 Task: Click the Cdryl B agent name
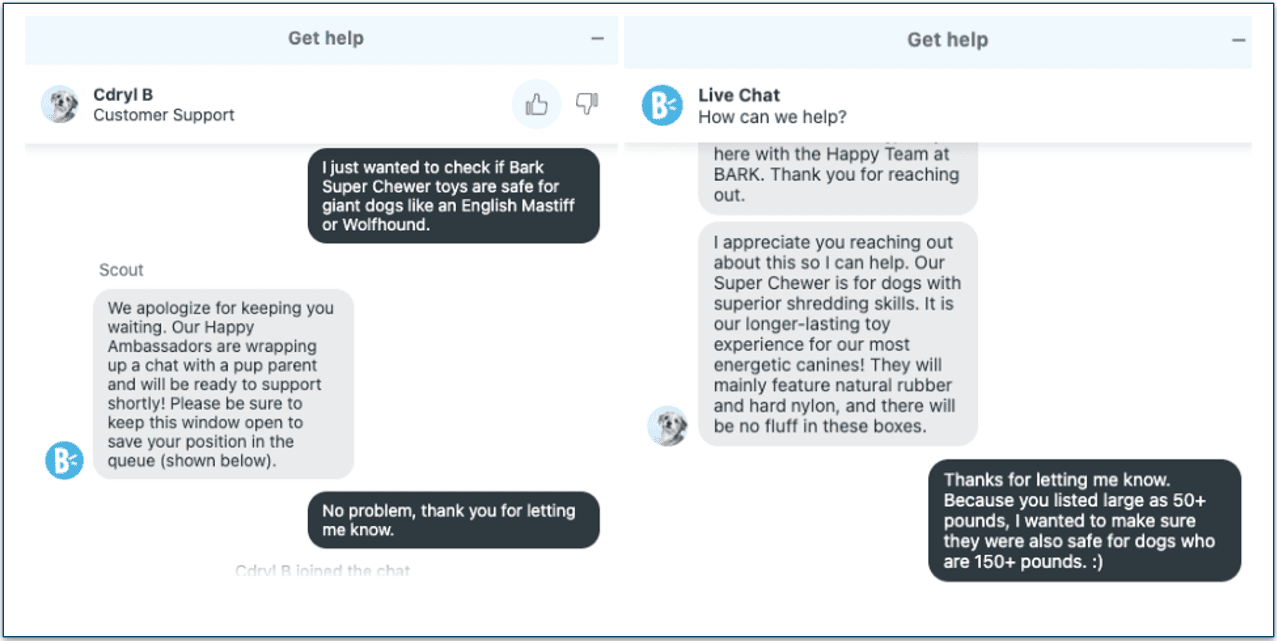[x=123, y=94]
